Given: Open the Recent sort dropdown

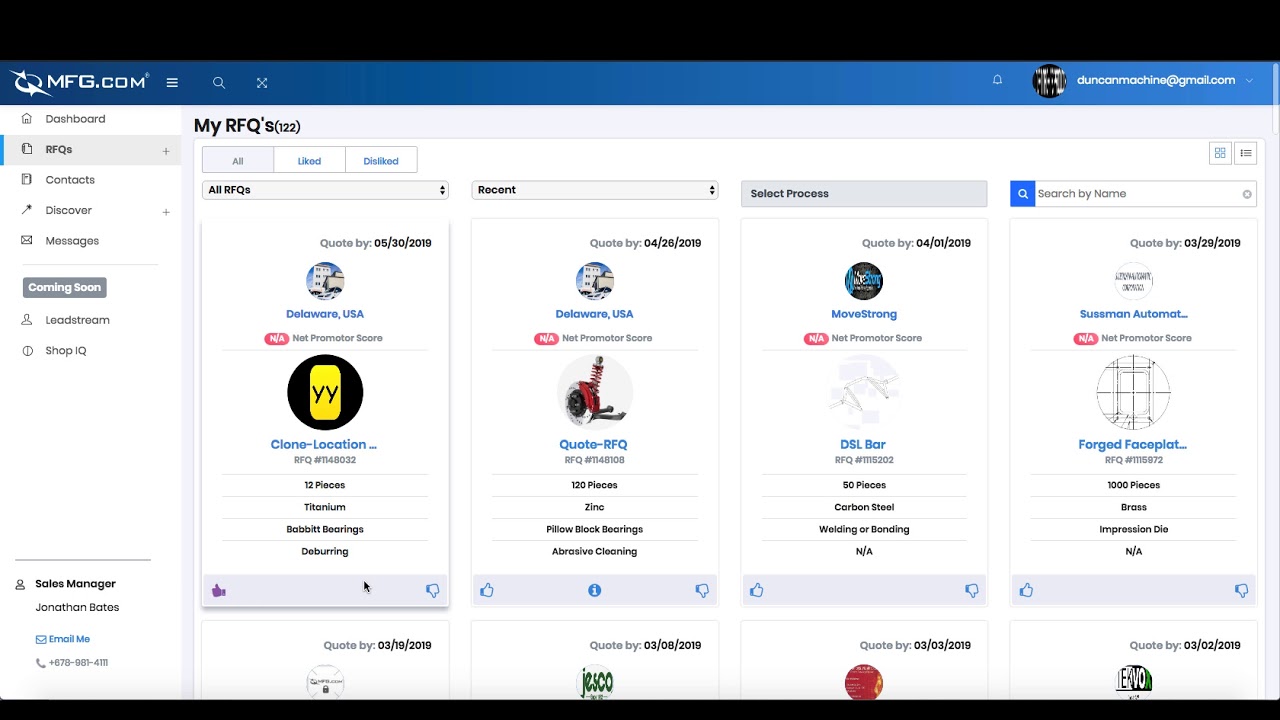Looking at the screenshot, I should (x=595, y=190).
